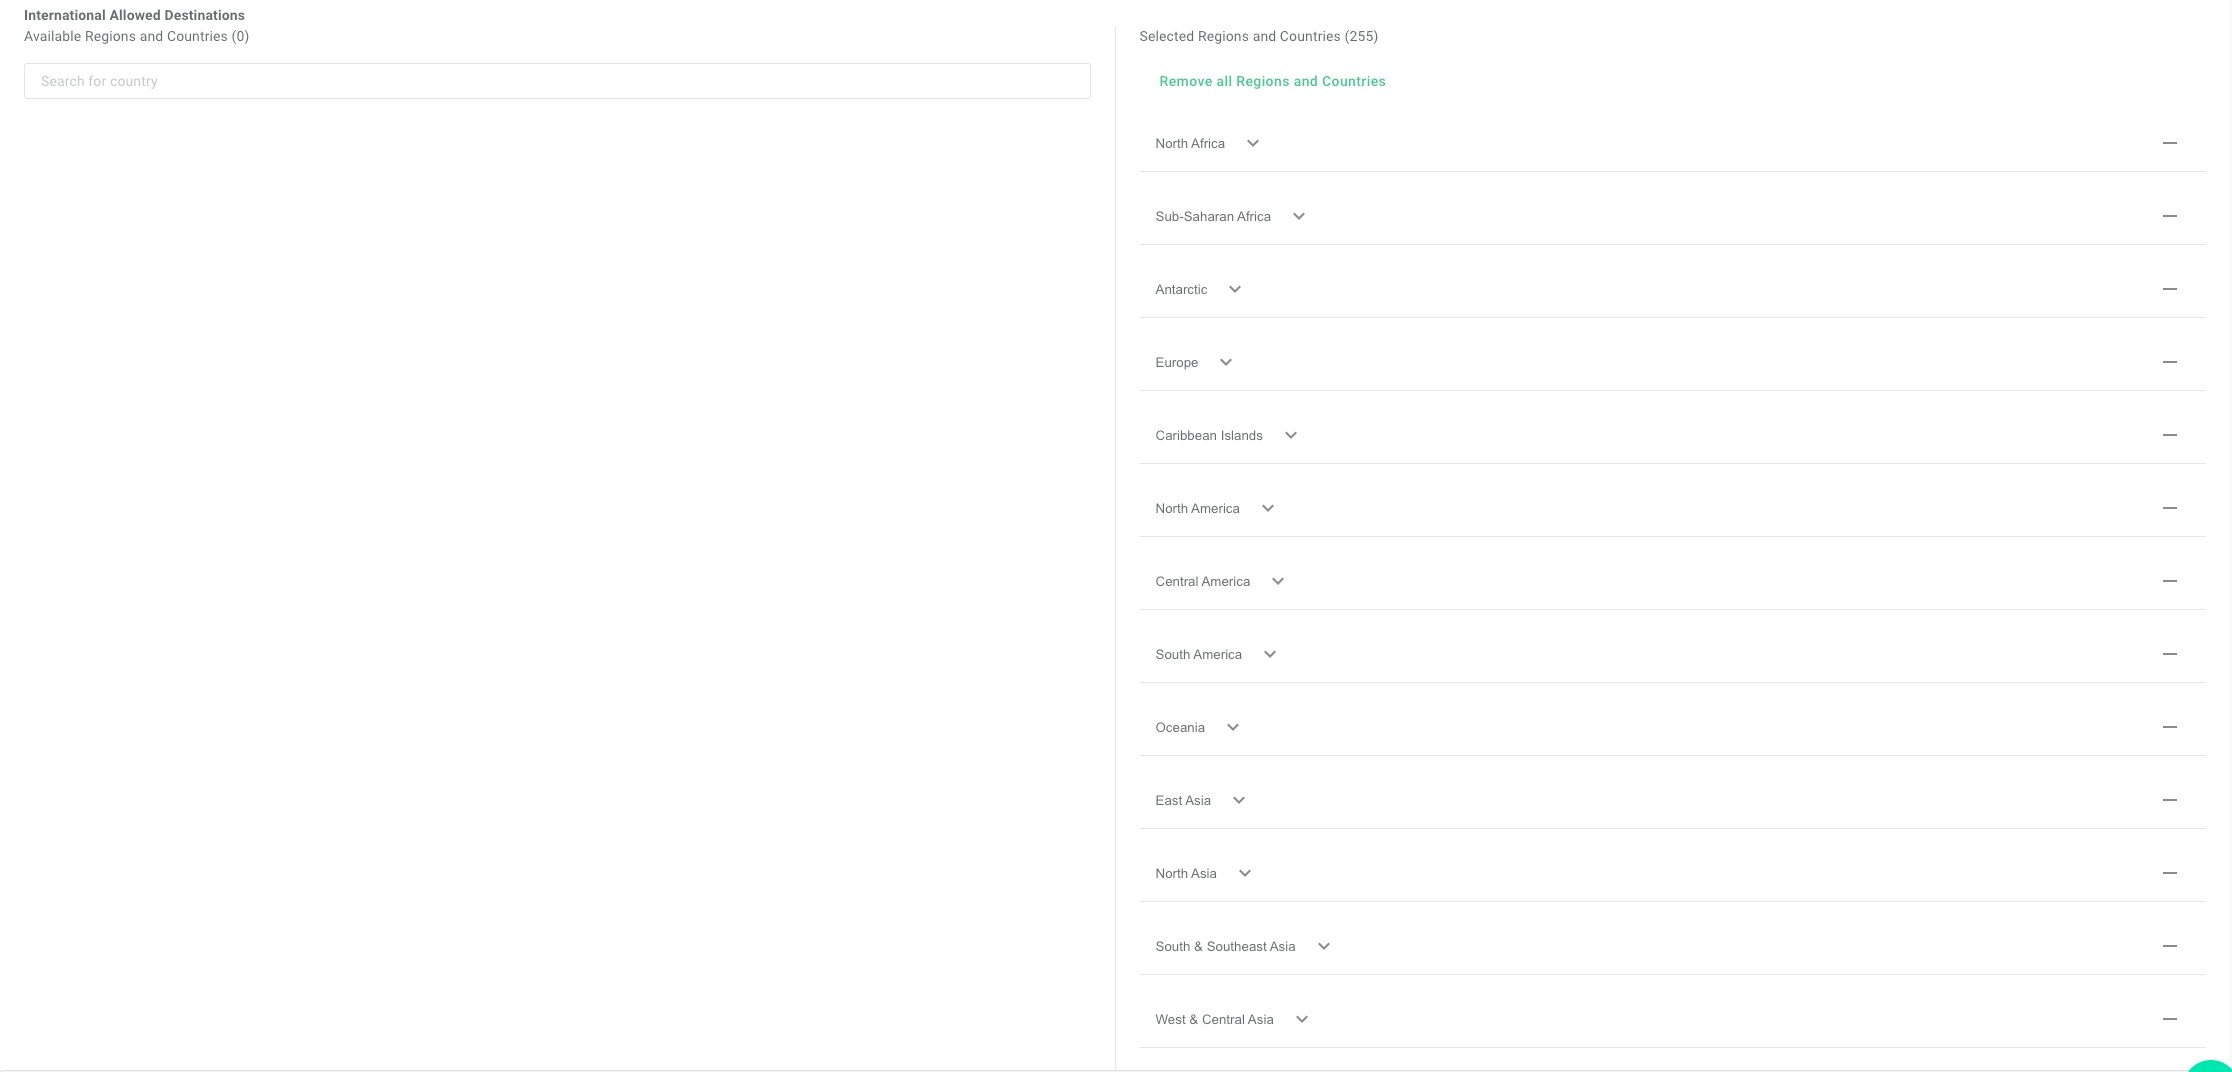Expand Oceania chevron
This screenshot has height=1072, width=2232.
click(1232, 727)
